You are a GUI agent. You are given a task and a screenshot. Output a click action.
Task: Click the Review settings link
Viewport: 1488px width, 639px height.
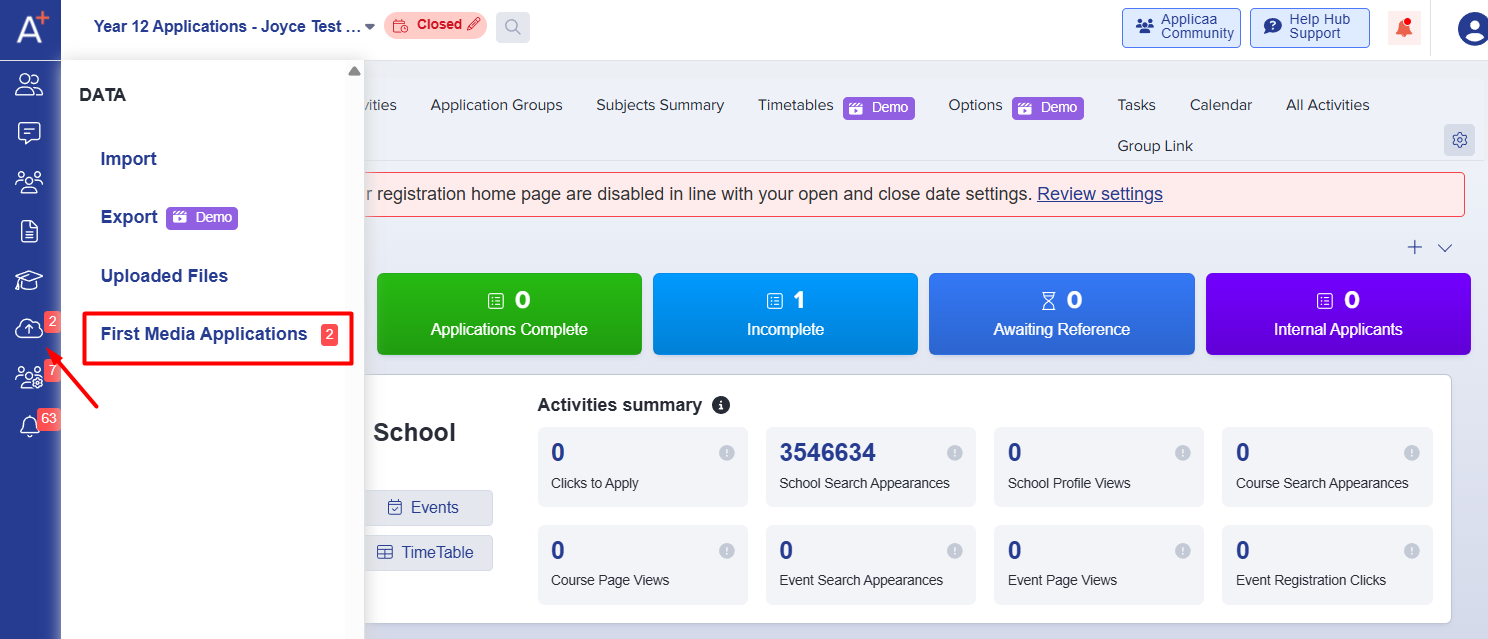[x=1099, y=194]
